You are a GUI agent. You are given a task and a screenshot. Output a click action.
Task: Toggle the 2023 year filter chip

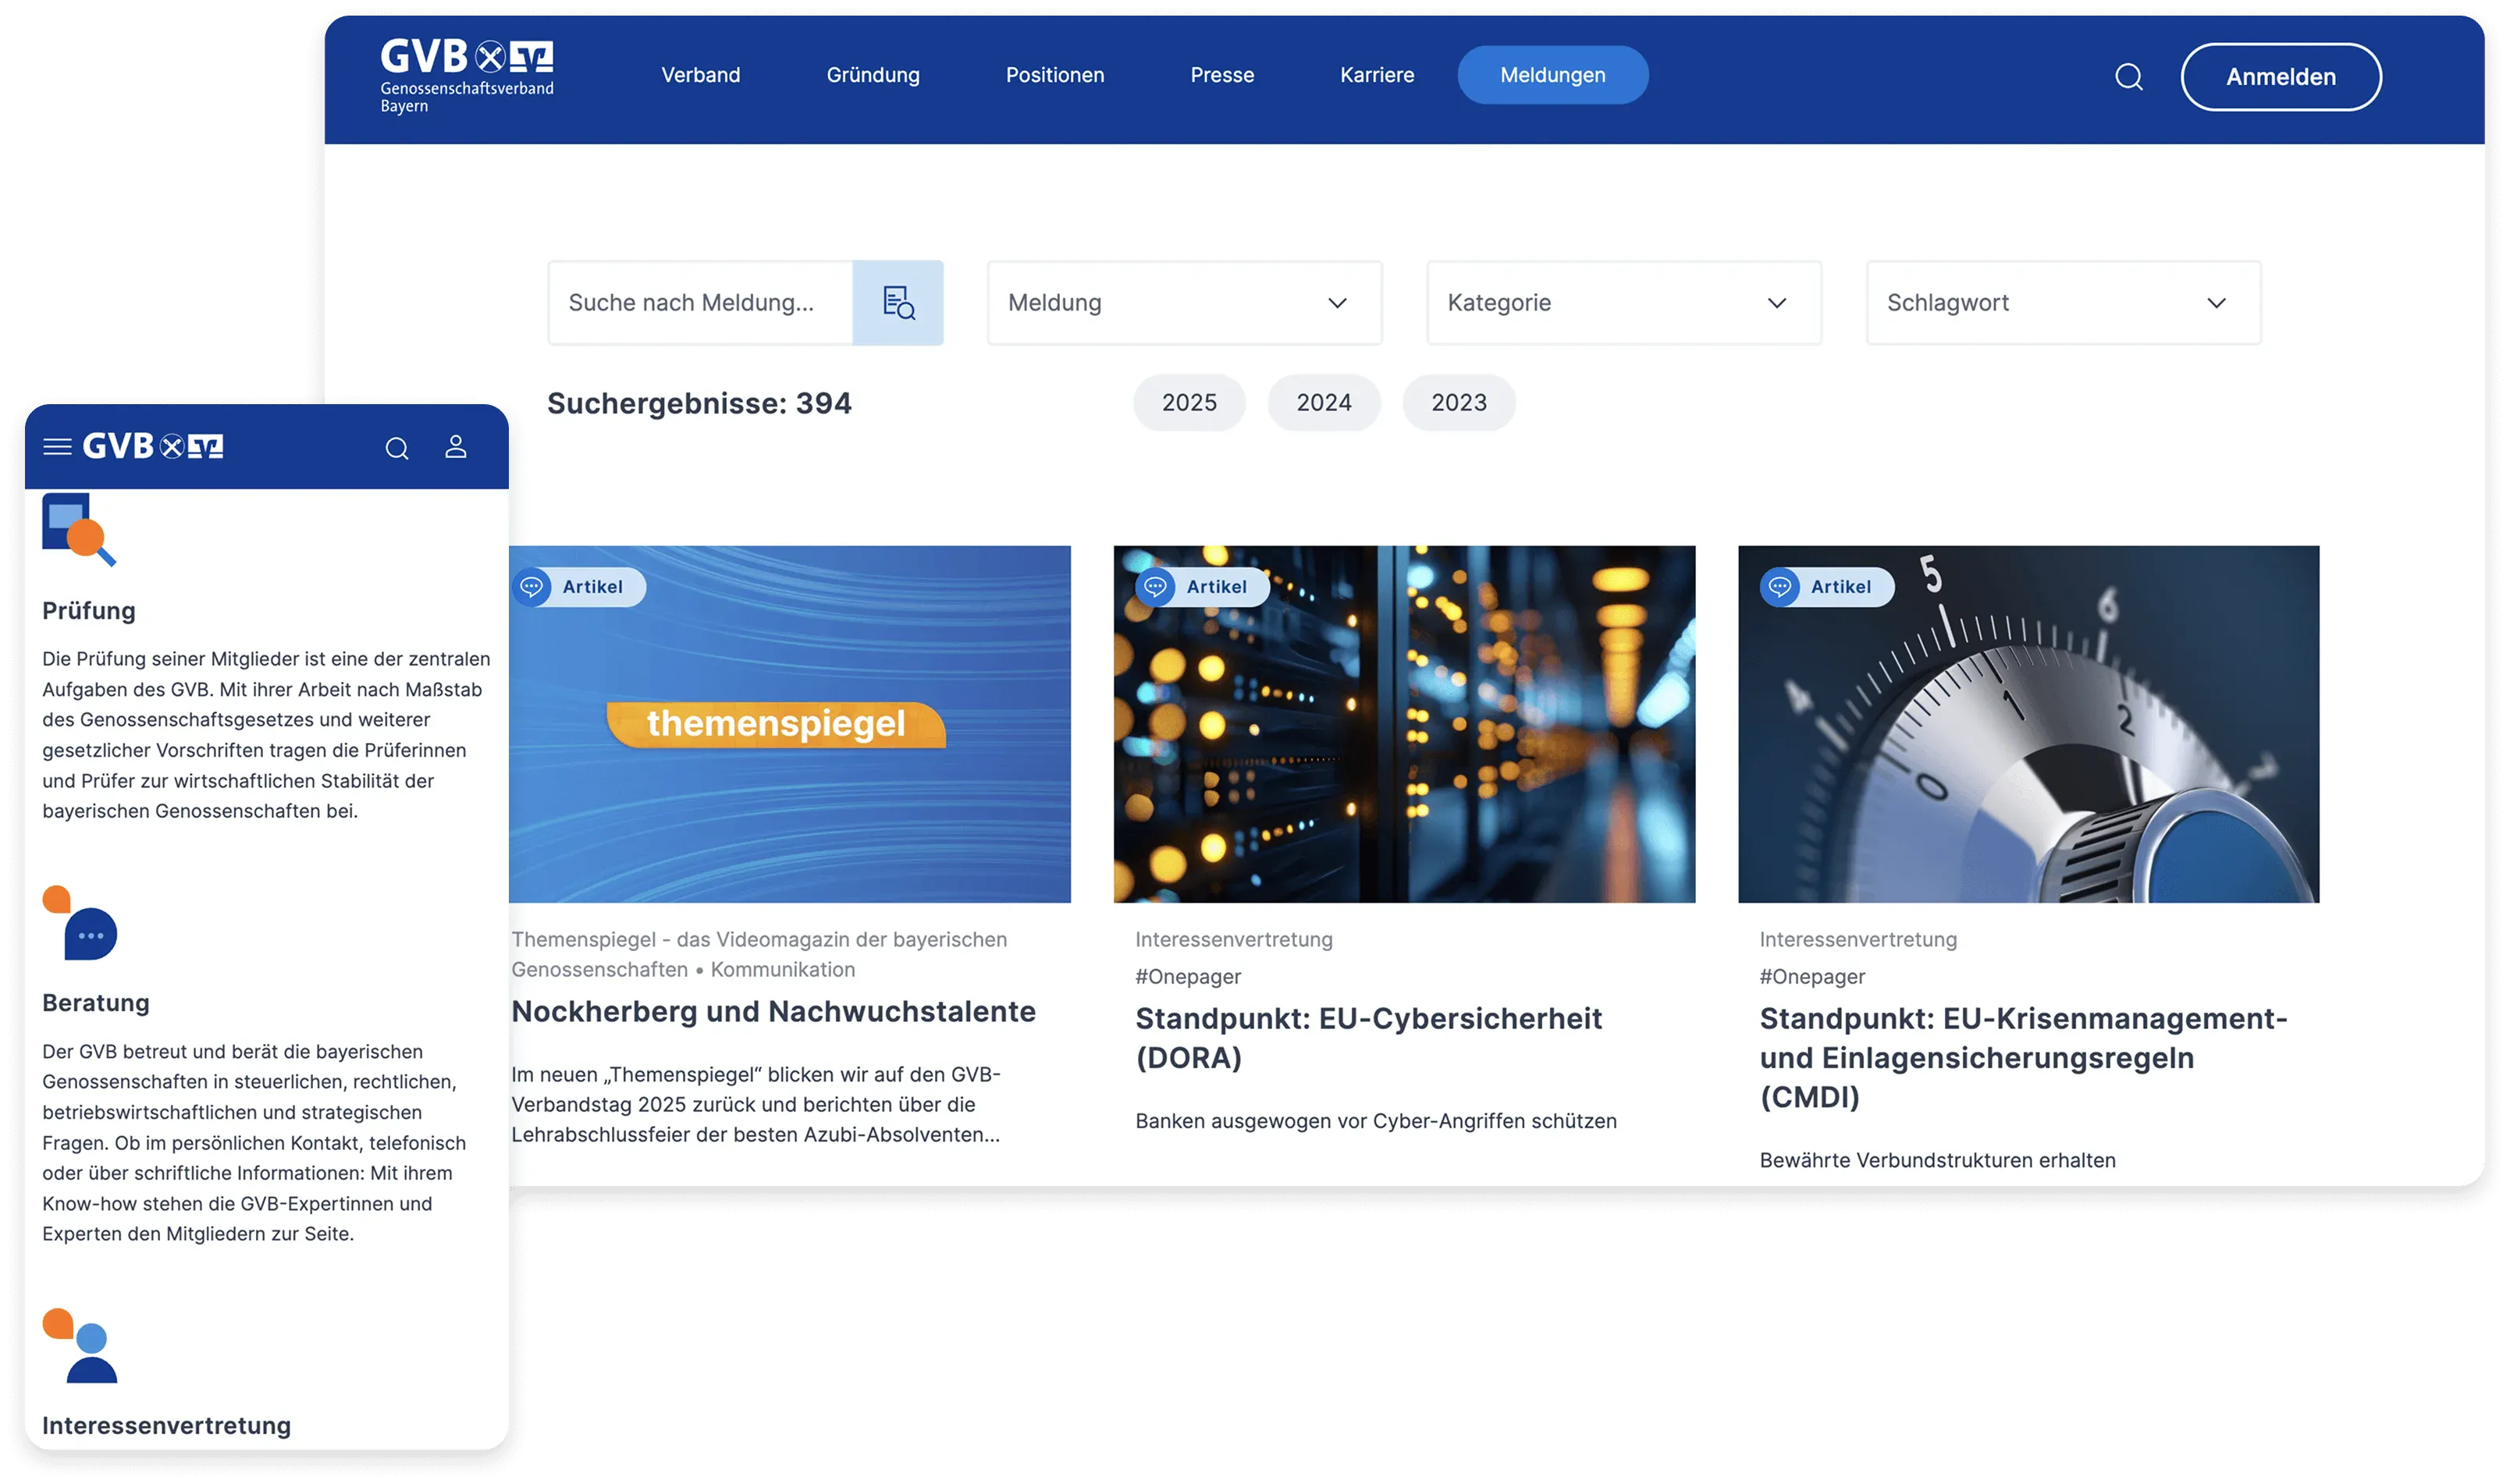coord(1458,403)
